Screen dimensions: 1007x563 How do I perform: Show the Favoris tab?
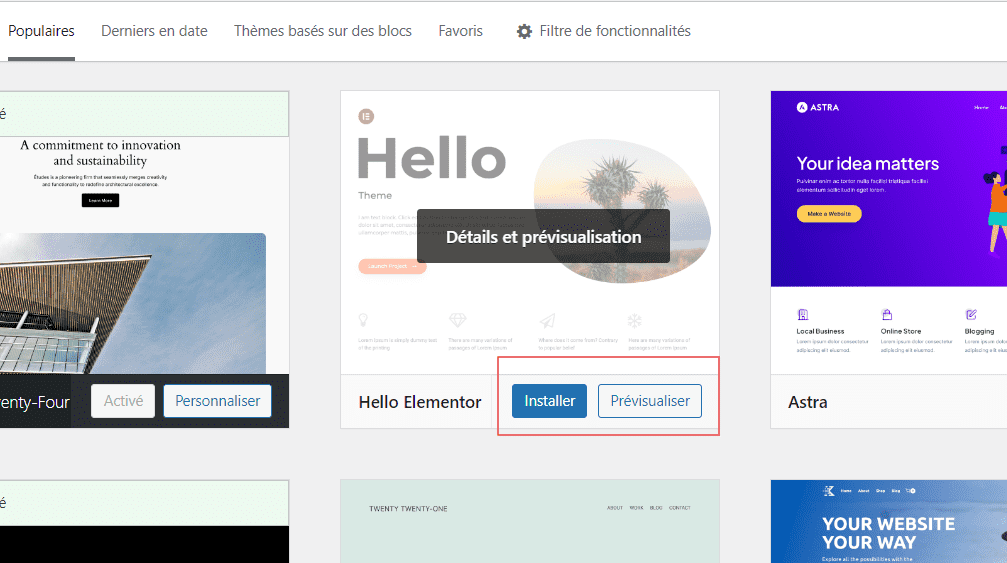tap(460, 31)
